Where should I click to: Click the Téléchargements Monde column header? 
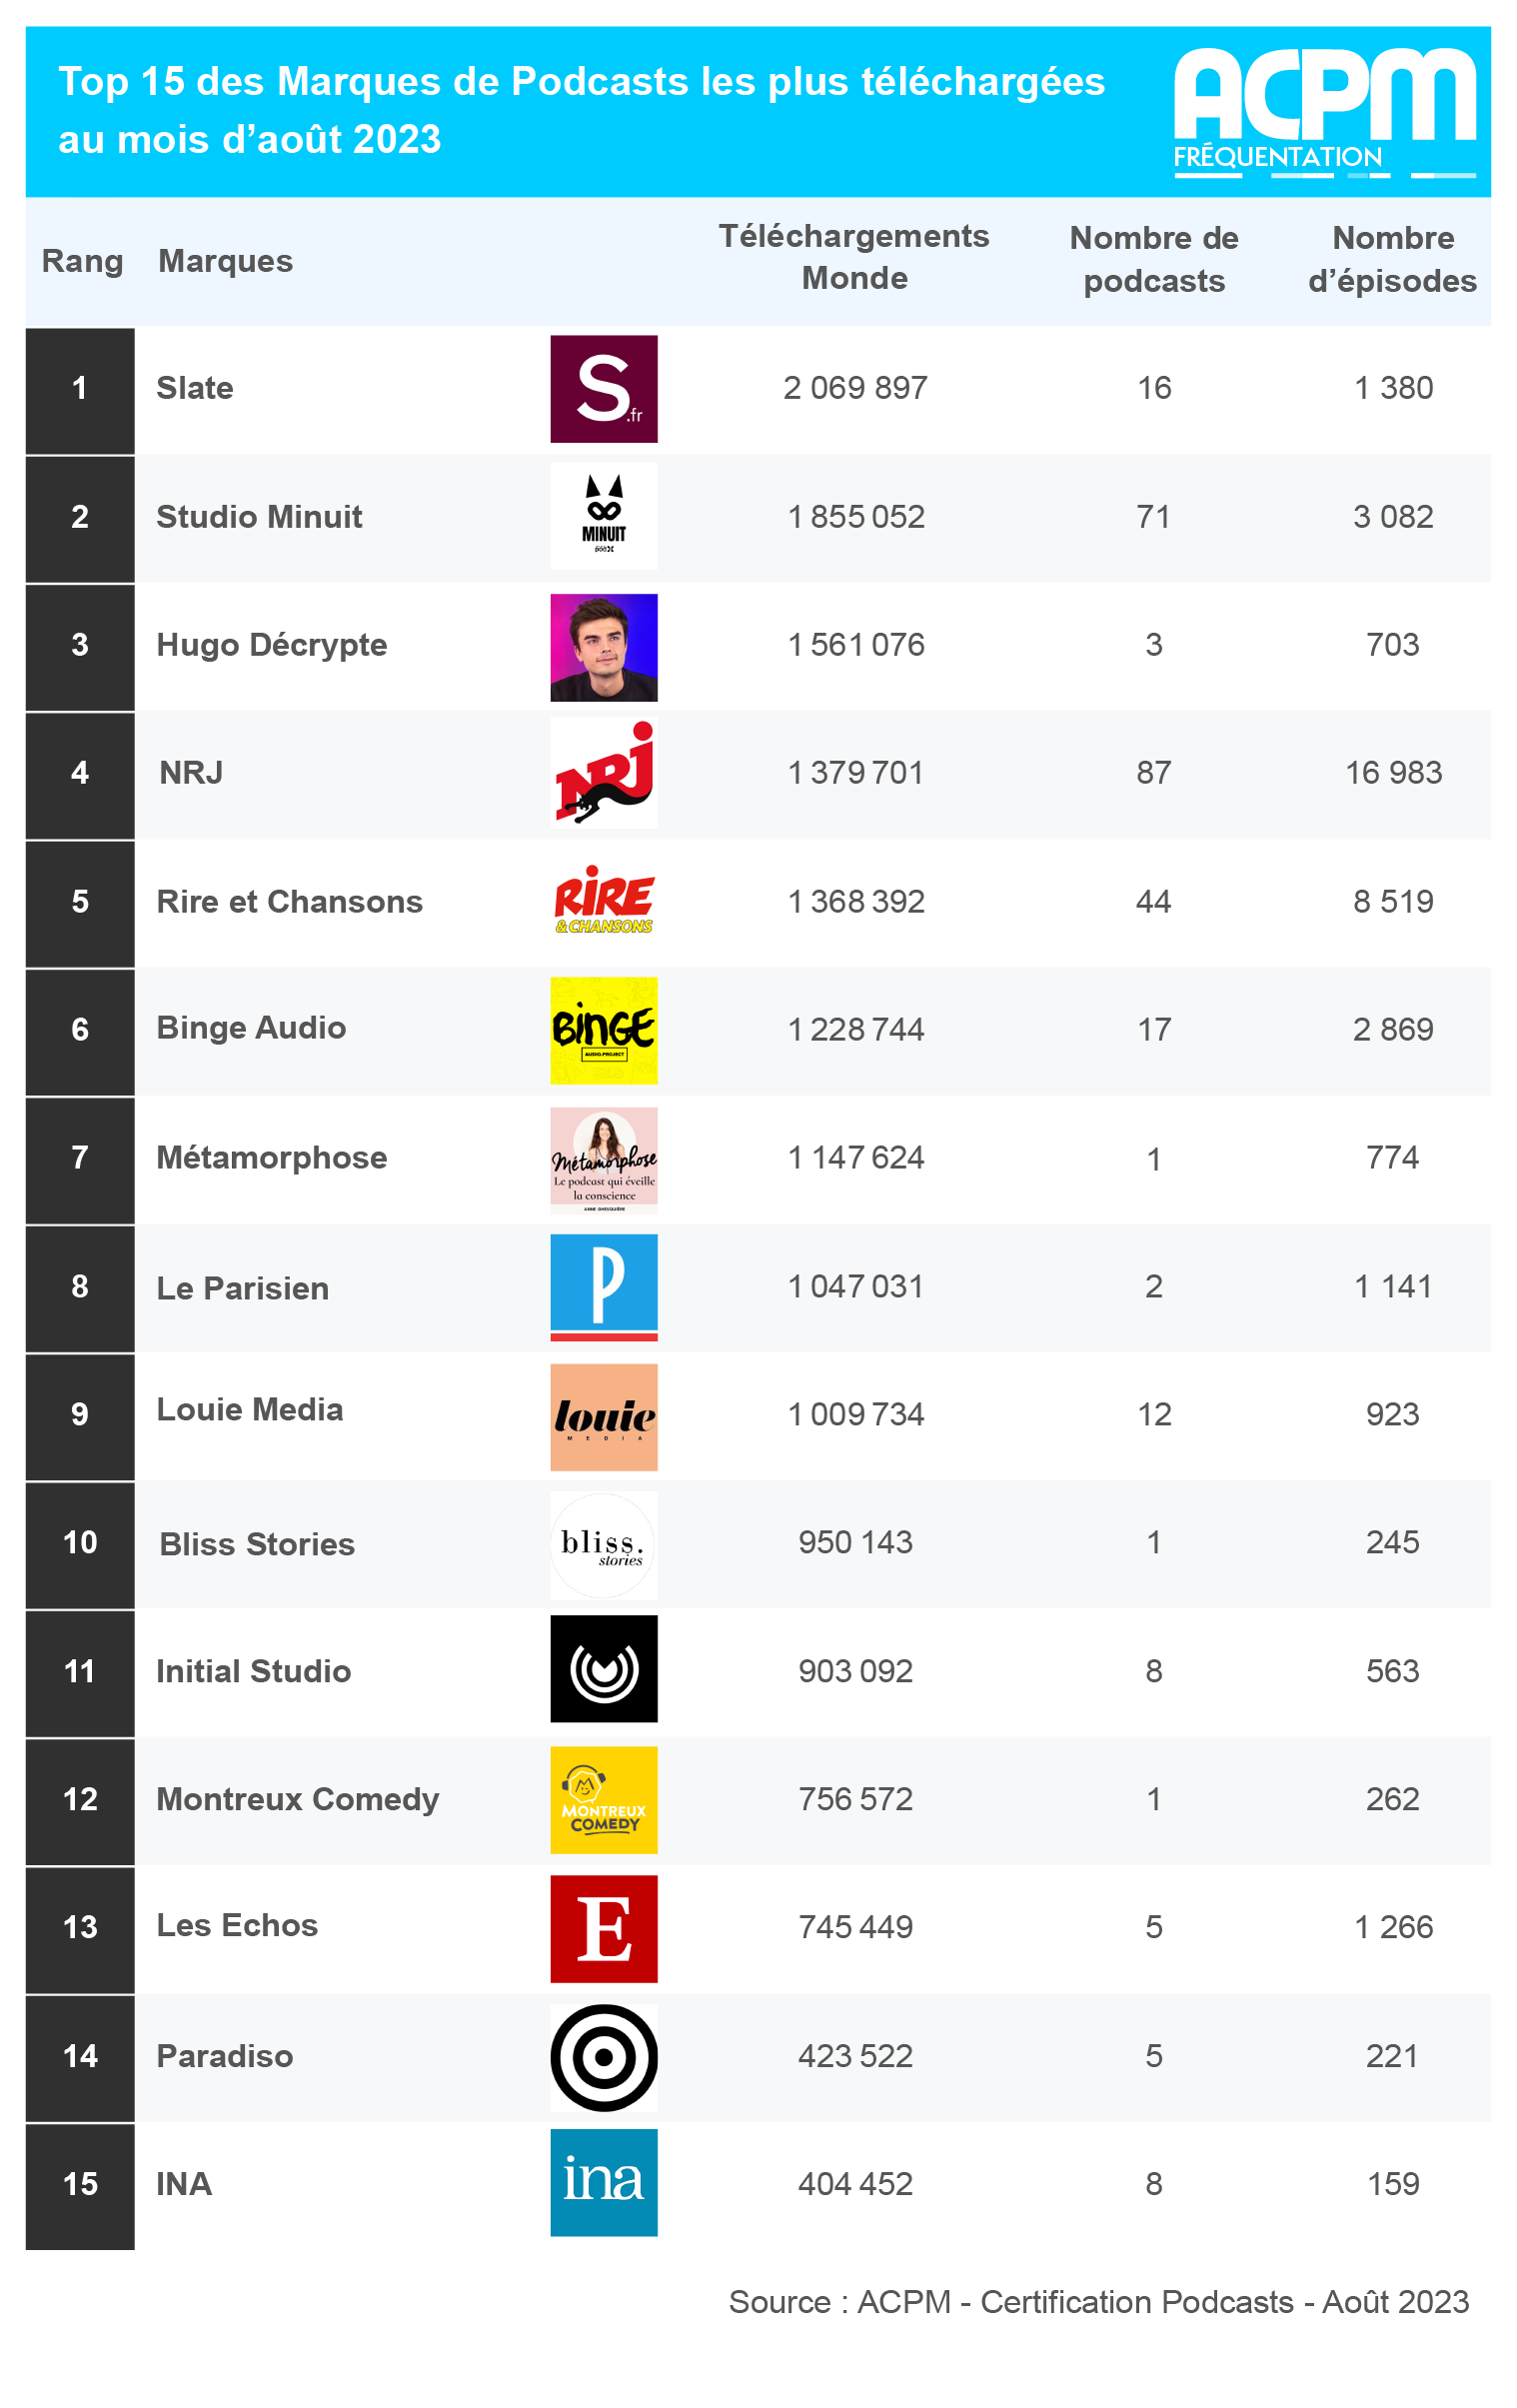pyautogui.click(x=853, y=256)
